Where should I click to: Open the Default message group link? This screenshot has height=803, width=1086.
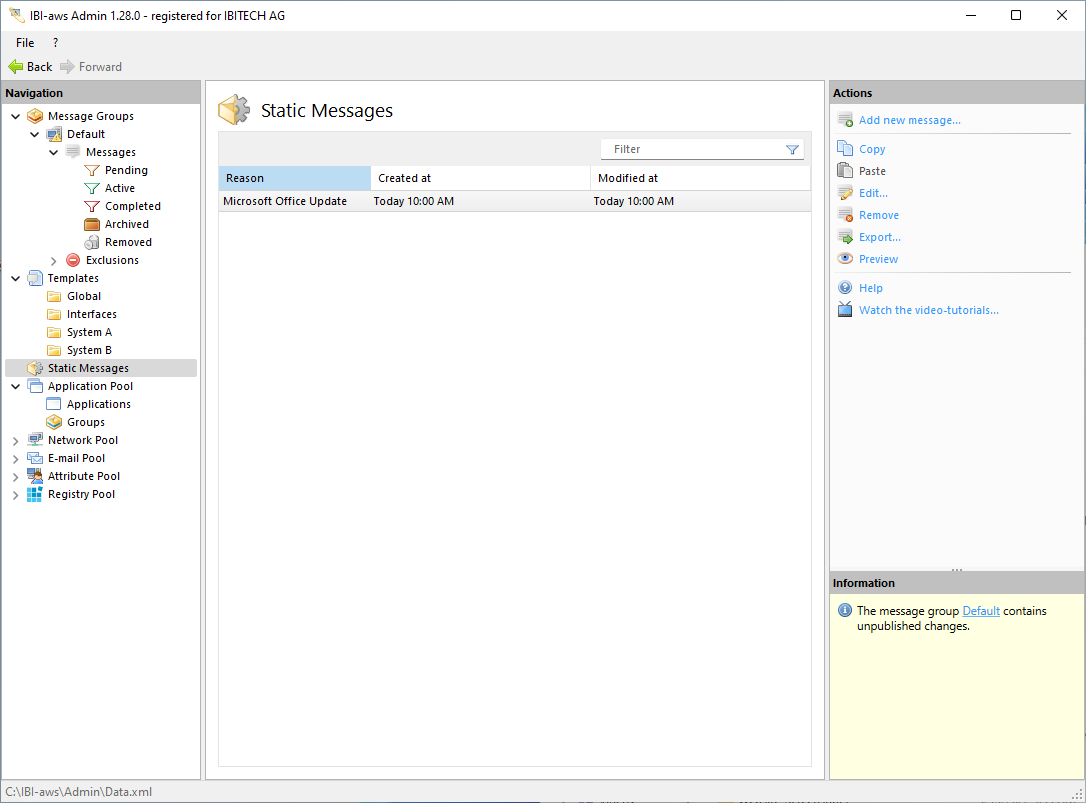pyautogui.click(x=980, y=611)
